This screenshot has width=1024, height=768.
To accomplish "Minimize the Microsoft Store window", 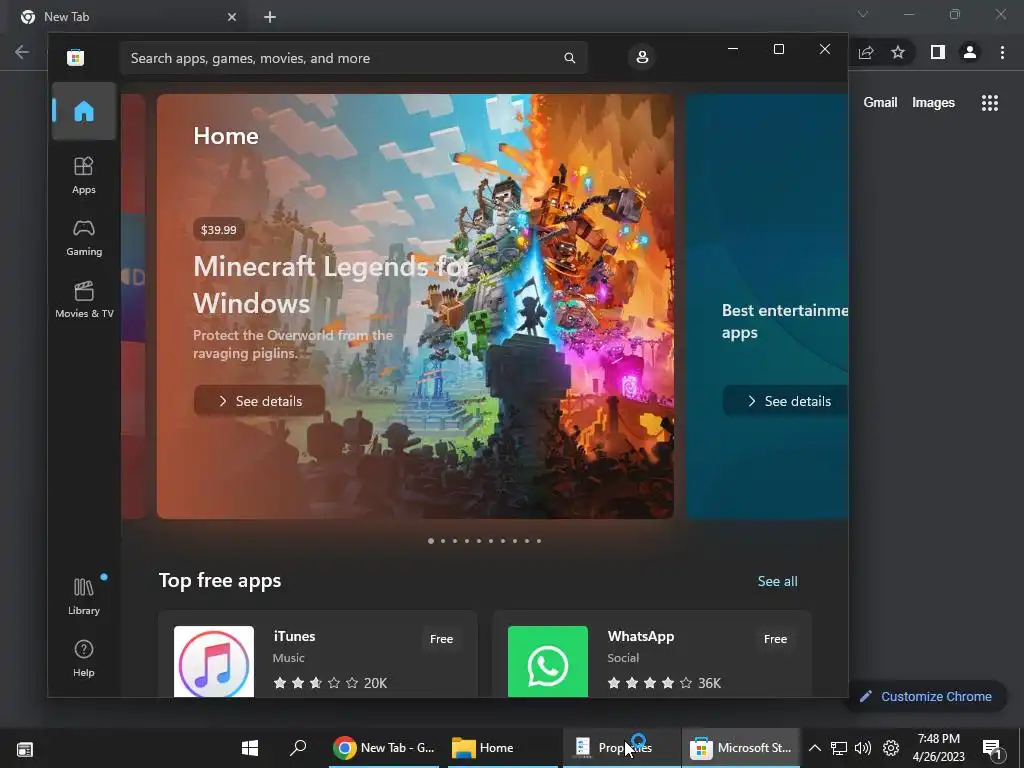I will pyautogui.click(x=733, y=49).
